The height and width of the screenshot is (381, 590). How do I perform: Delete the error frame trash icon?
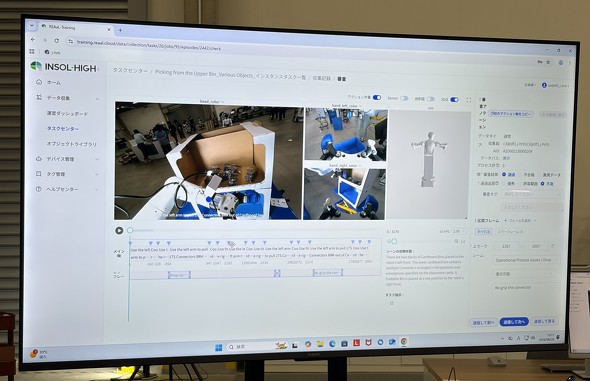553,246
